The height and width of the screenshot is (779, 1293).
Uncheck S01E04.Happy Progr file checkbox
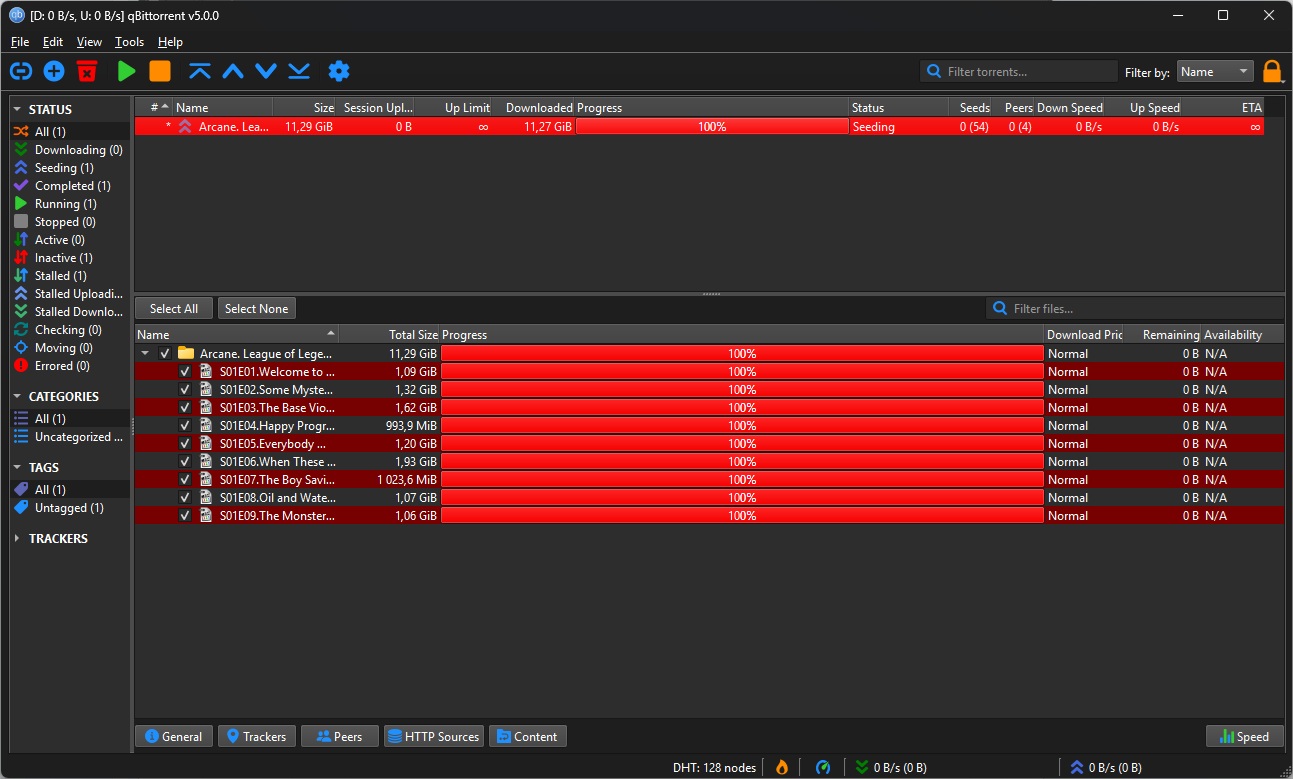pos(185,425)
